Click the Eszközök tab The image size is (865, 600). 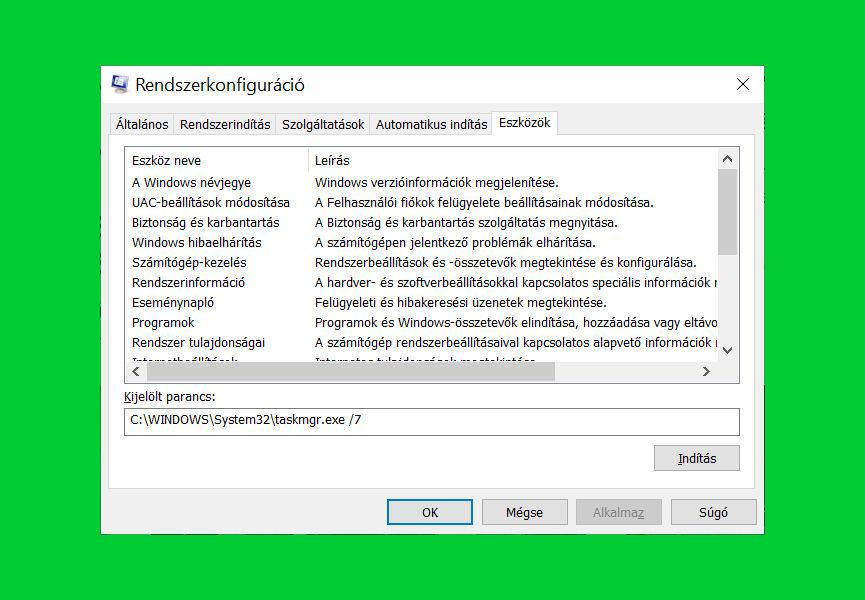tap(524, 123)
